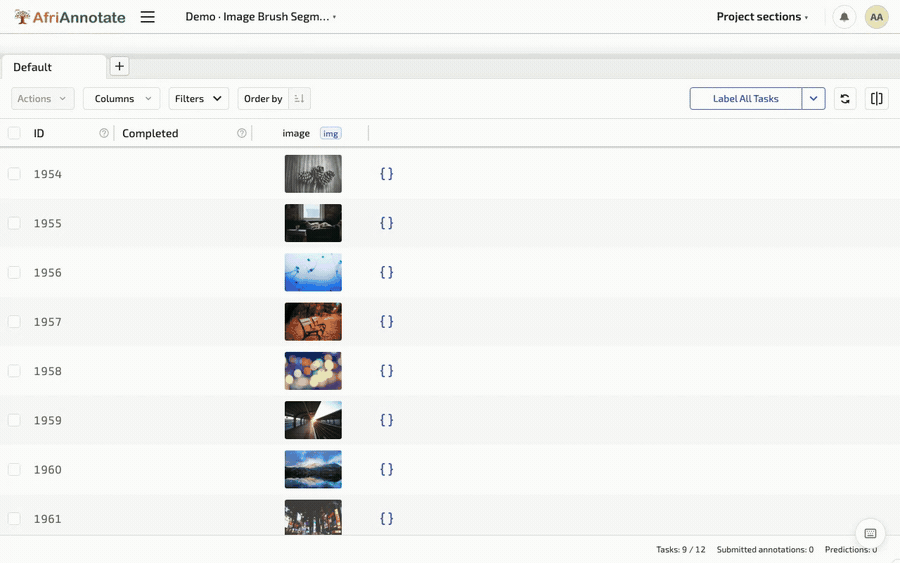Viewport: 900px width, 563px height.
Task: Open the blue splash thumbnail for 1956
Action: pos(313,272)
